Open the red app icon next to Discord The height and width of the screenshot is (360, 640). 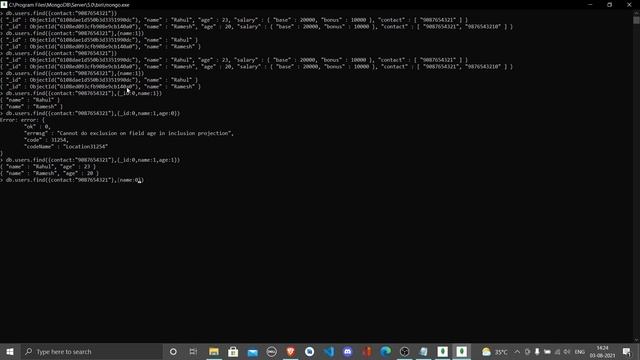click(x=367, y=351)
